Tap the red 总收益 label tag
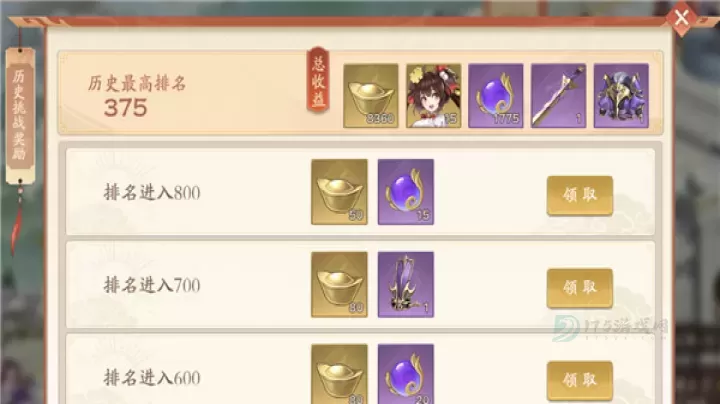The height and width of the screenshot is (404, 720). [x=318, y=79]
